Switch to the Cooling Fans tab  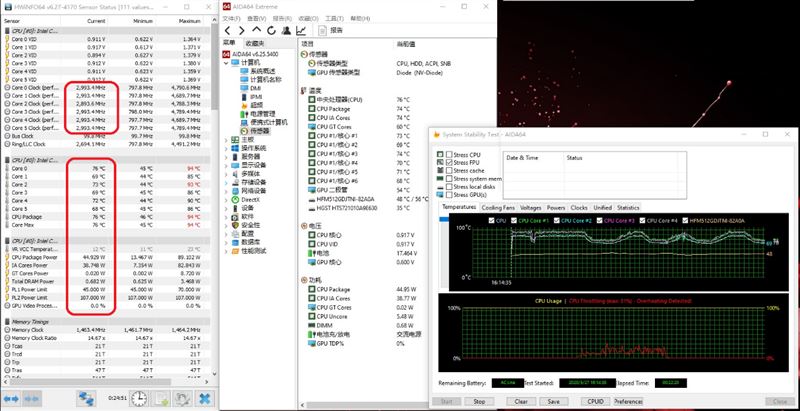498,208
